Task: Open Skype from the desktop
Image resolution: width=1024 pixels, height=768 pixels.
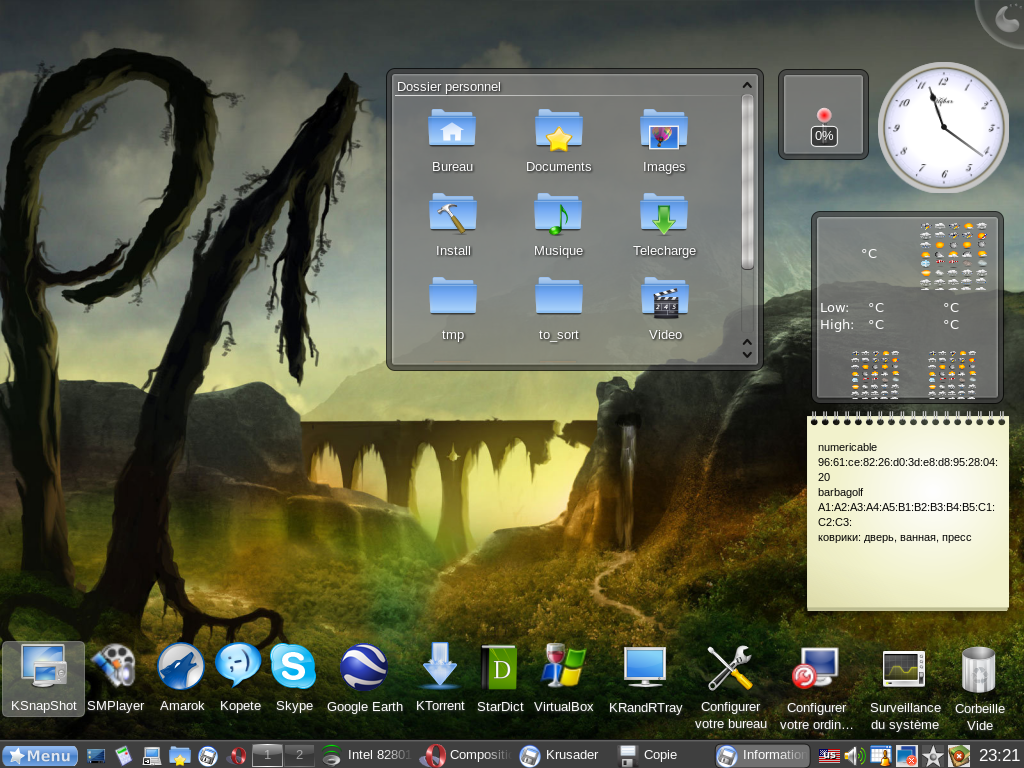Action: [x=294, y=668]
